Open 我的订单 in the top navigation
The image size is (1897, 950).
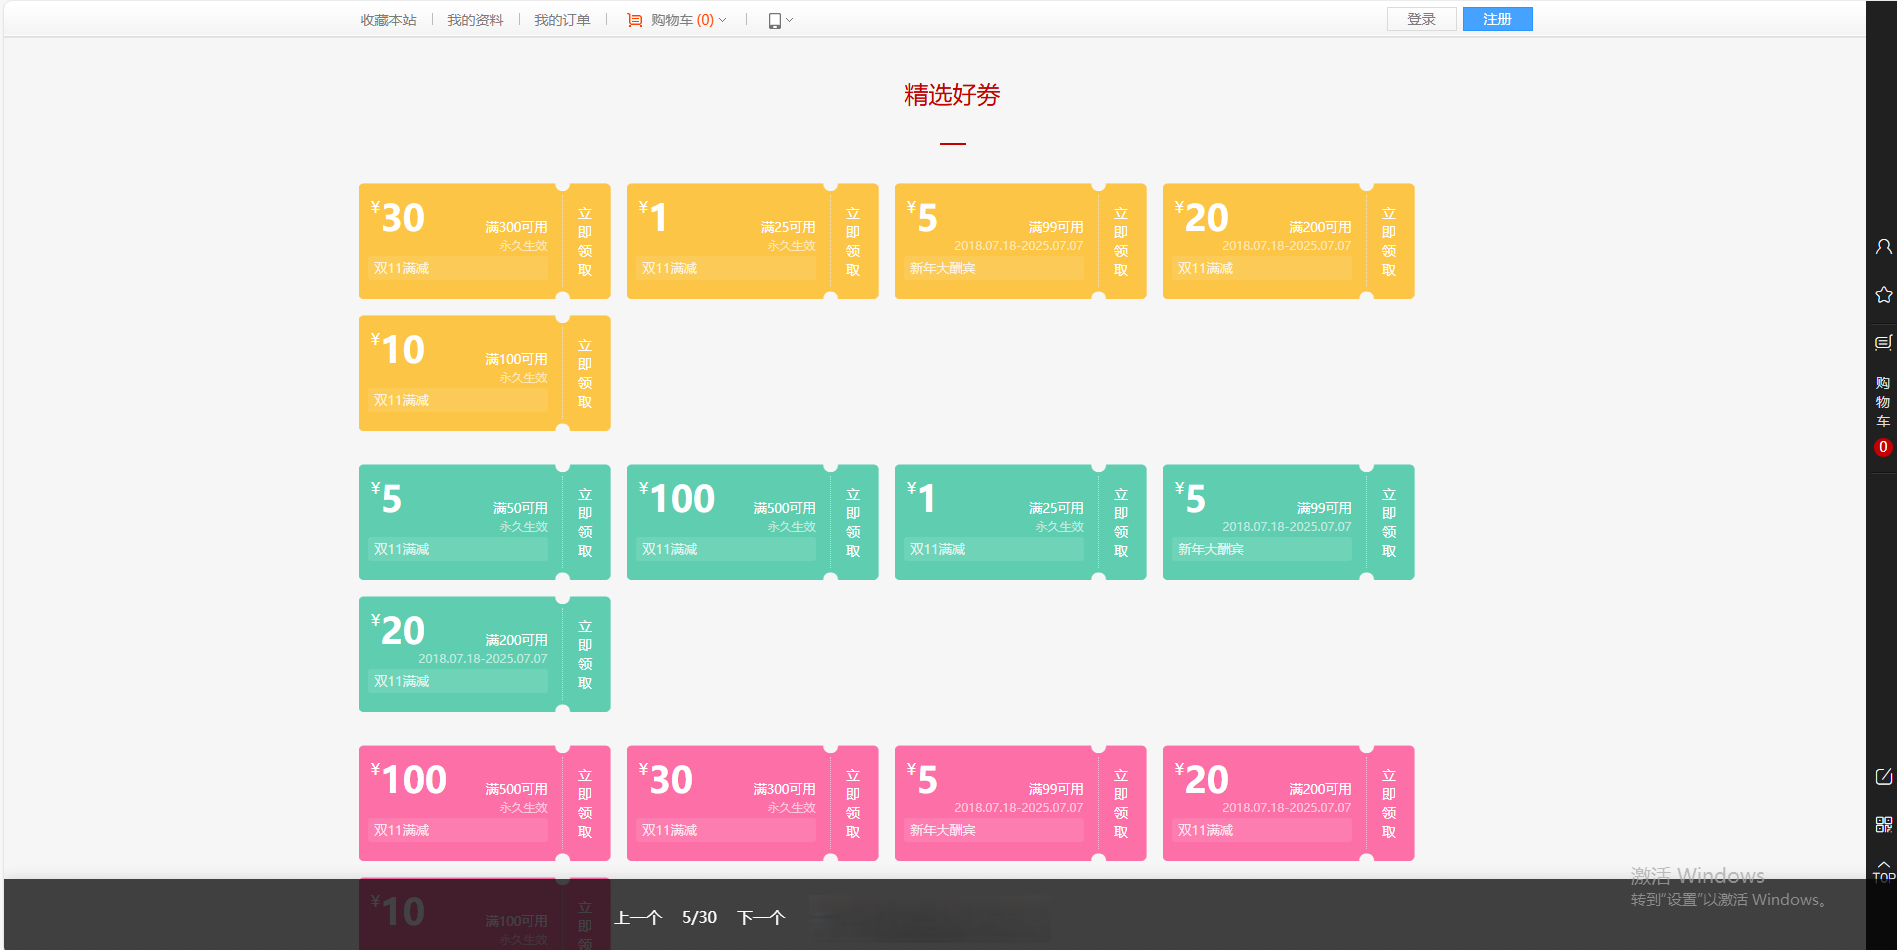[x=562, y=20]
